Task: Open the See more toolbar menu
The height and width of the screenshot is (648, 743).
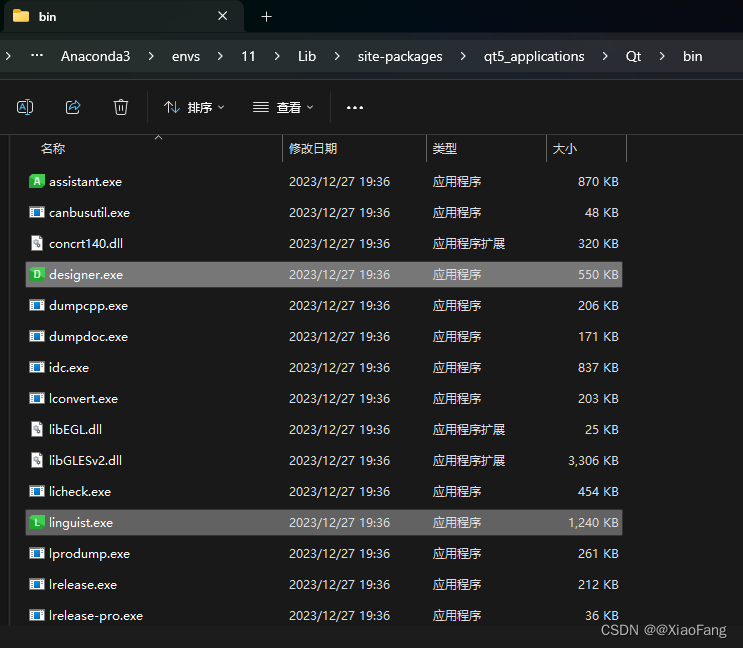Action: coord(355,108)
